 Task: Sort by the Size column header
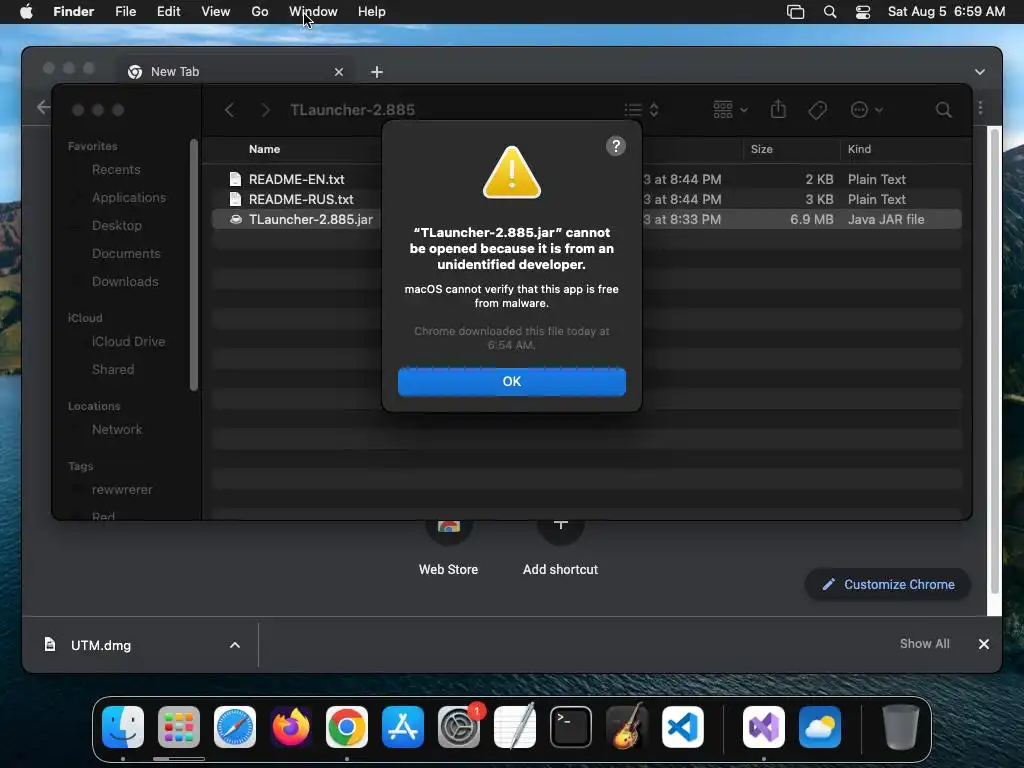[761, 149]
